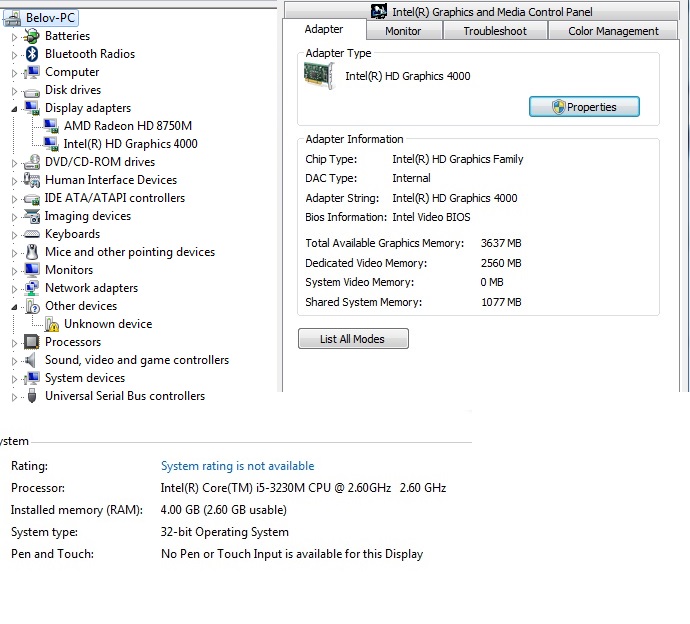
Task: Click the Belov-PC computer icon
Action: pos(12,18)
